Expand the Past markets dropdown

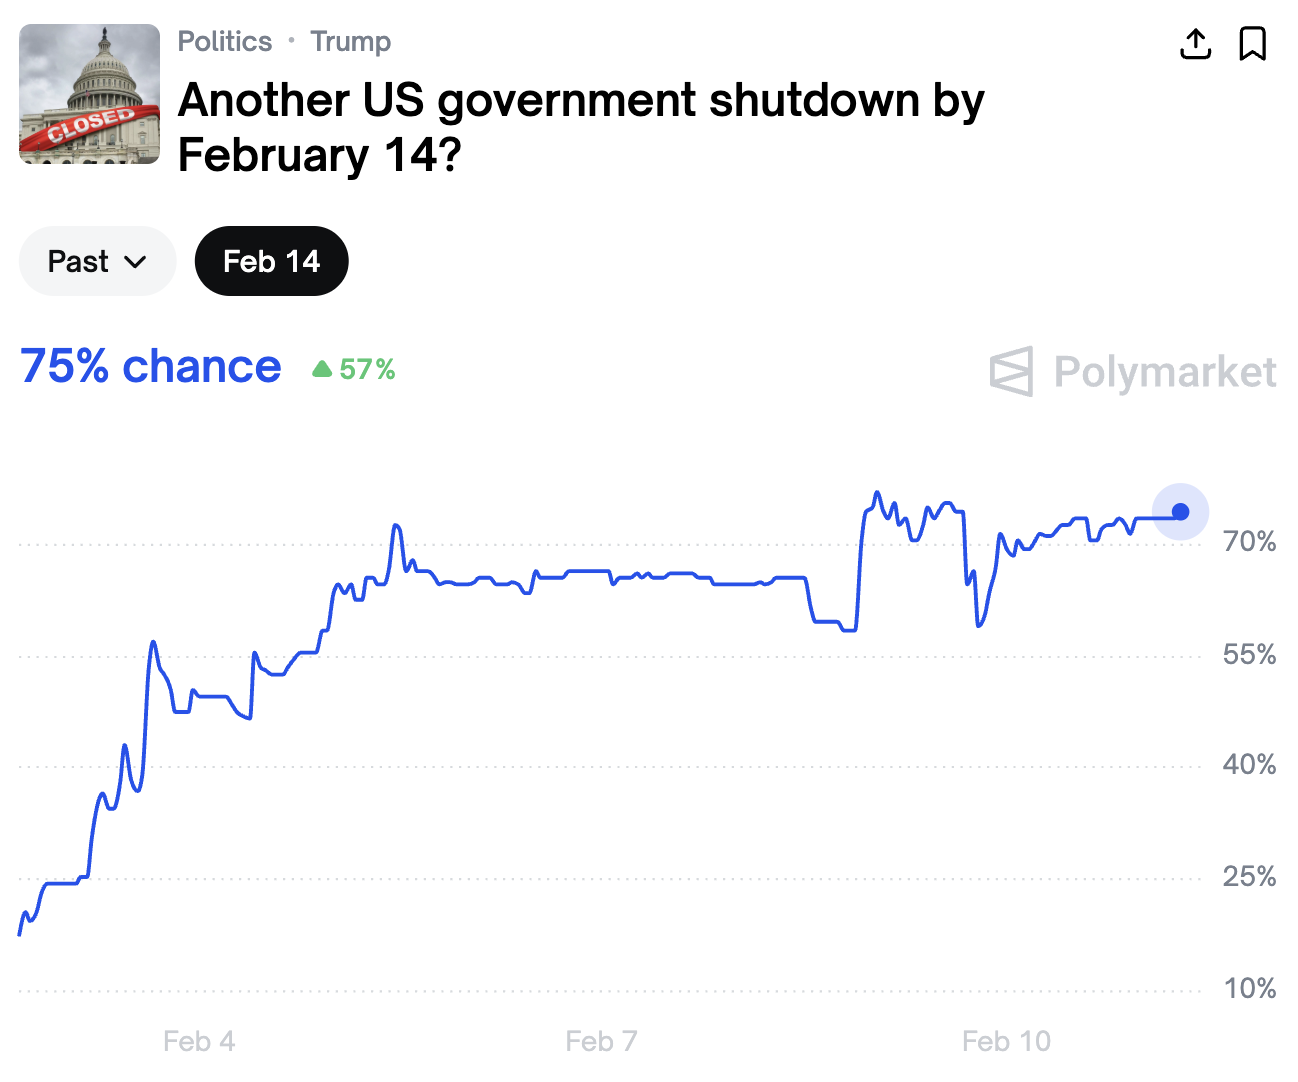coord(97,261)
